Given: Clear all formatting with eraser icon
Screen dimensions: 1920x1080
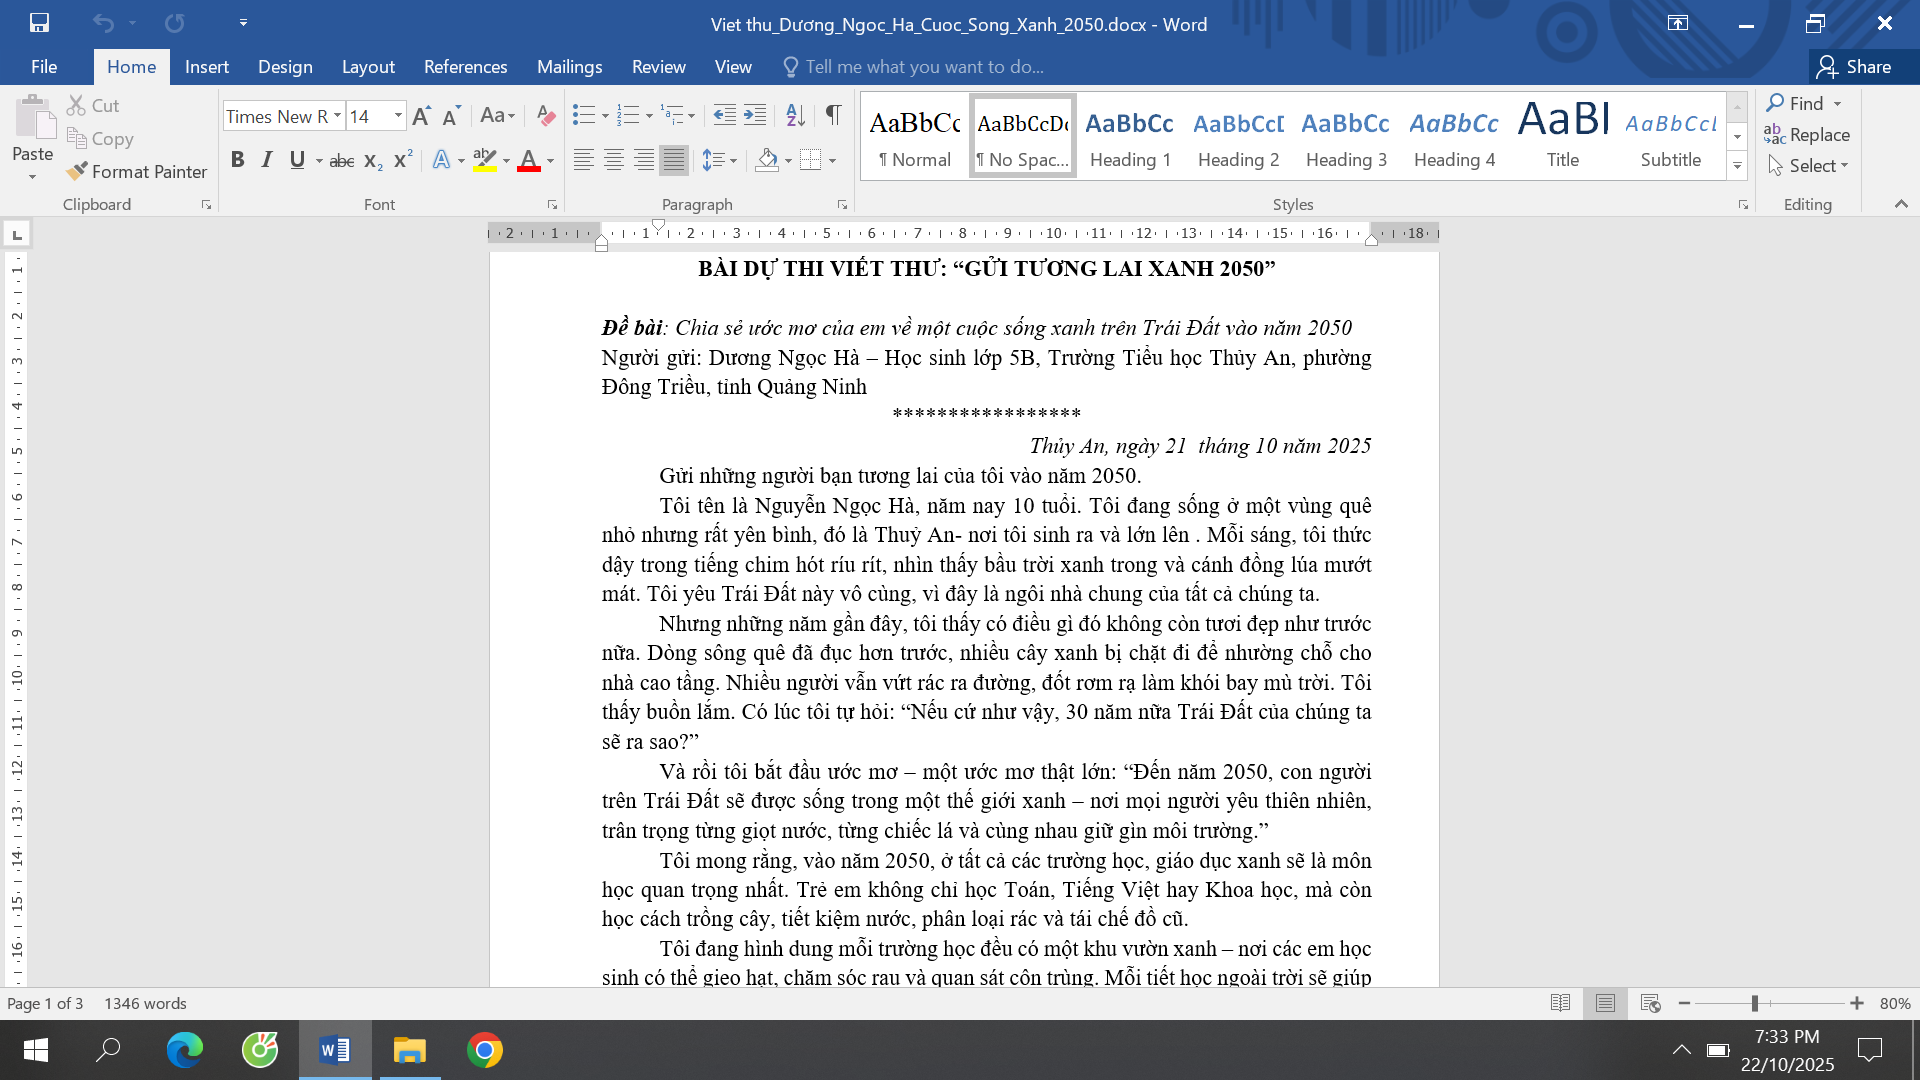Looking at the screenshot, I should [545, 116].
